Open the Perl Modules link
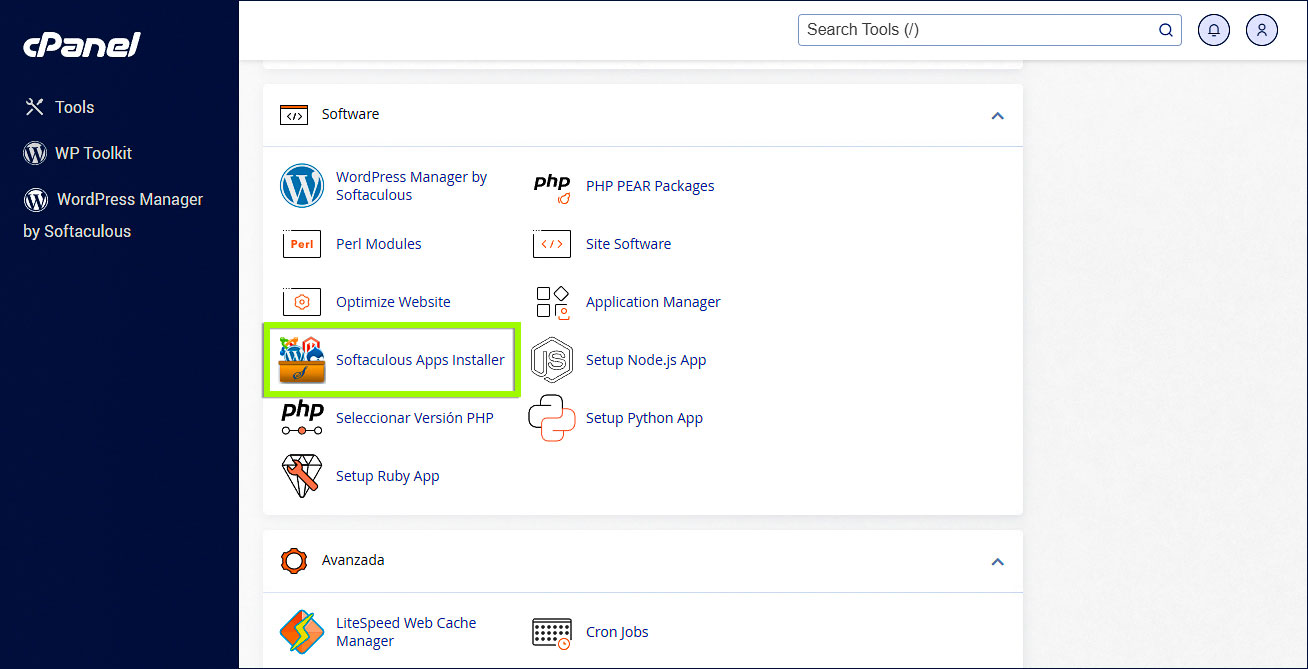 click(x=378, y=244)
